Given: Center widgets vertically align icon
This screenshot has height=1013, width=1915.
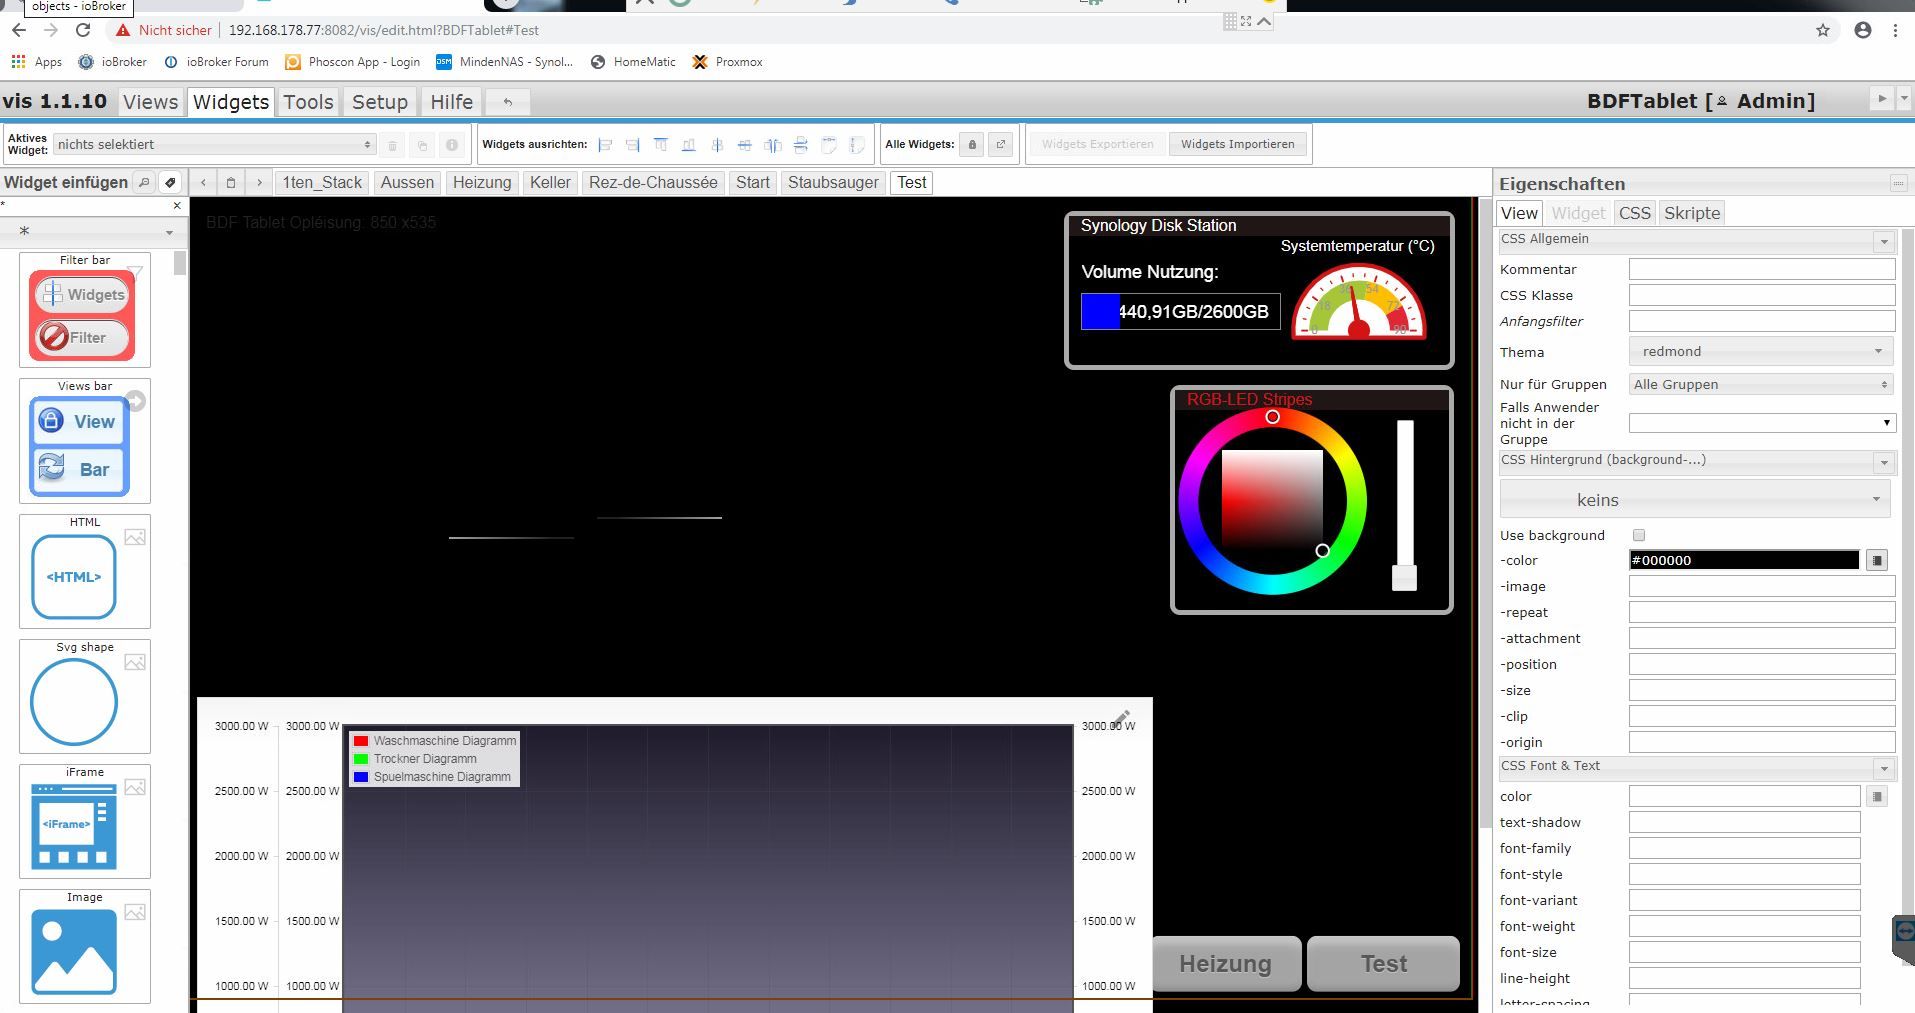Looking at the screenshot, I should pos(717,145).
